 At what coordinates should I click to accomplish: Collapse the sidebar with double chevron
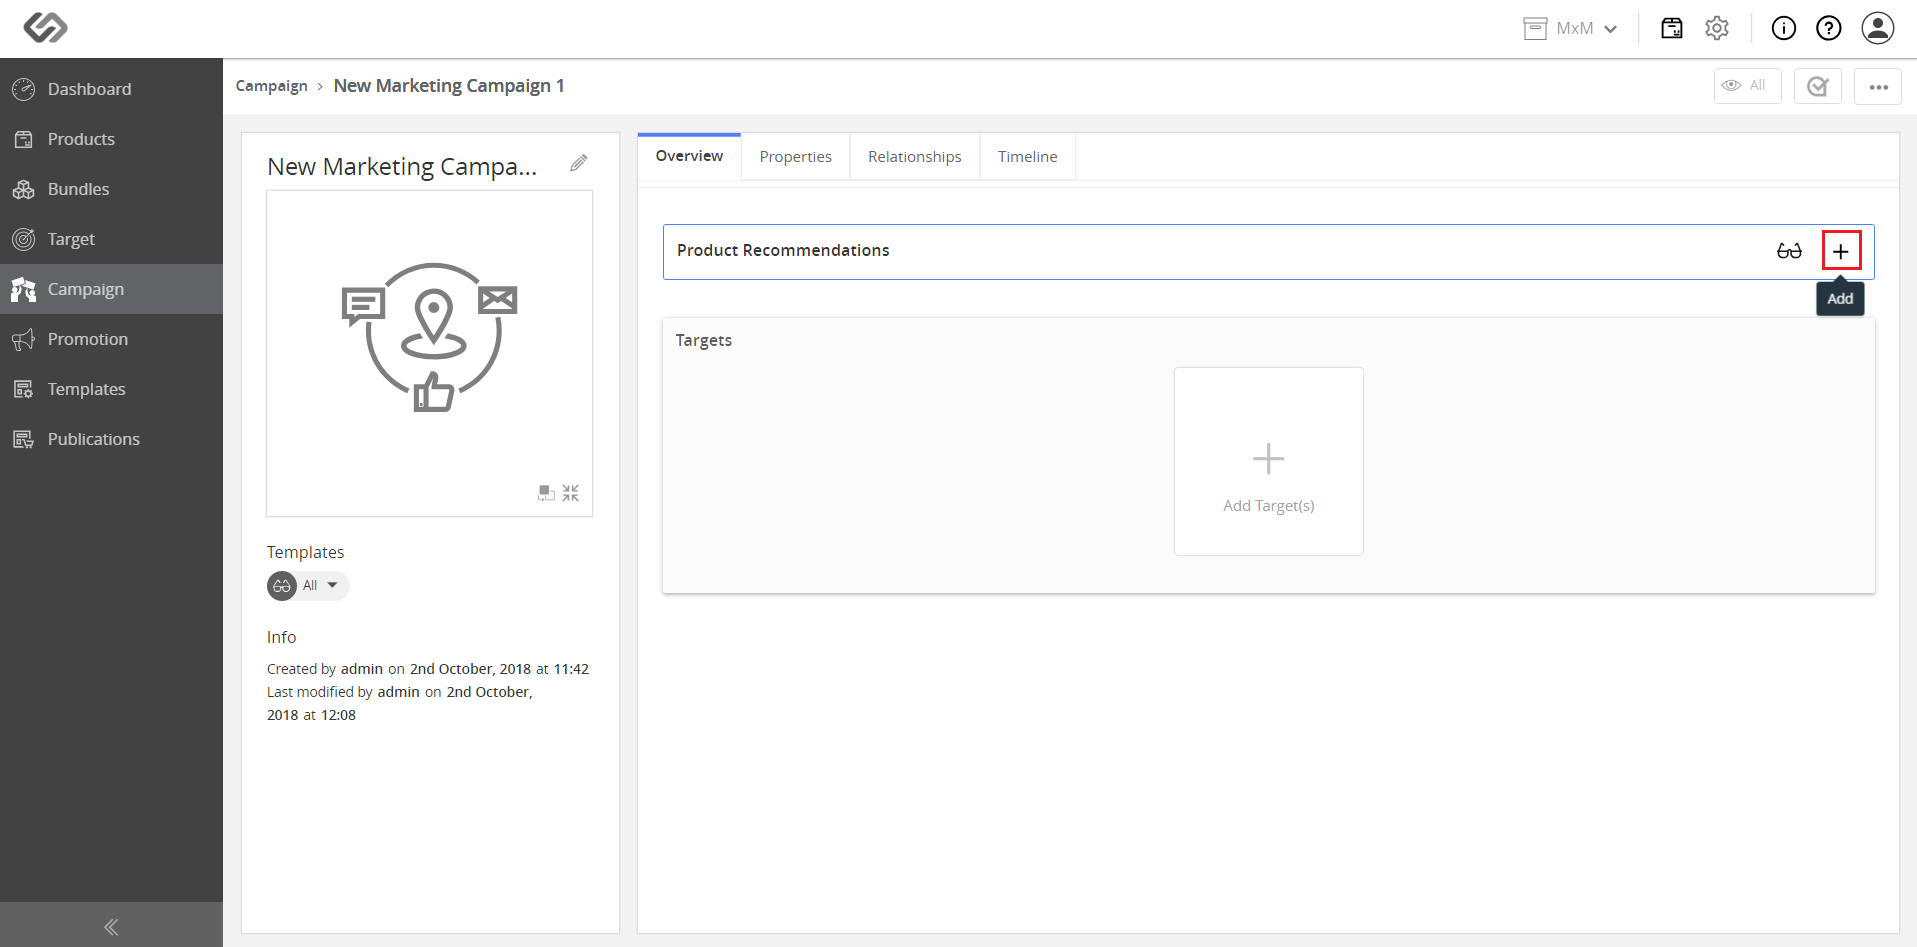coord(111,926)
